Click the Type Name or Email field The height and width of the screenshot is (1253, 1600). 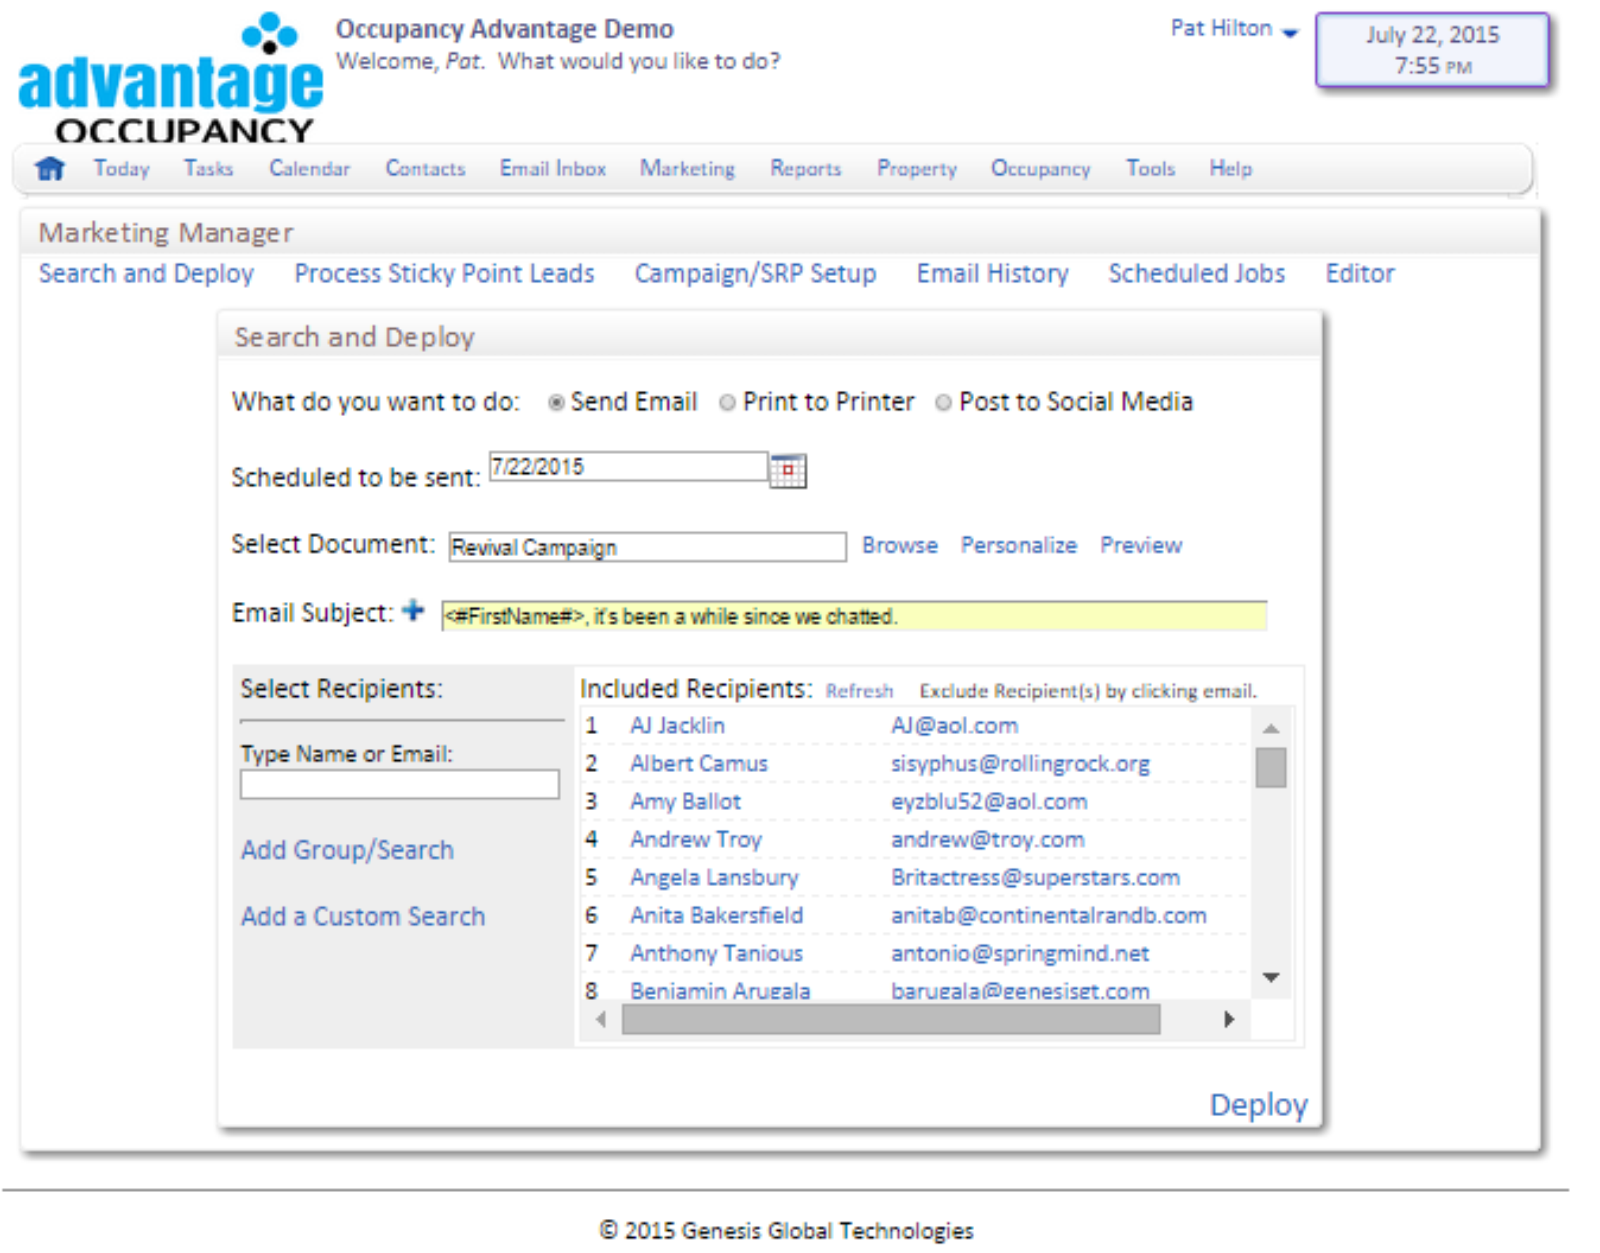399,785
